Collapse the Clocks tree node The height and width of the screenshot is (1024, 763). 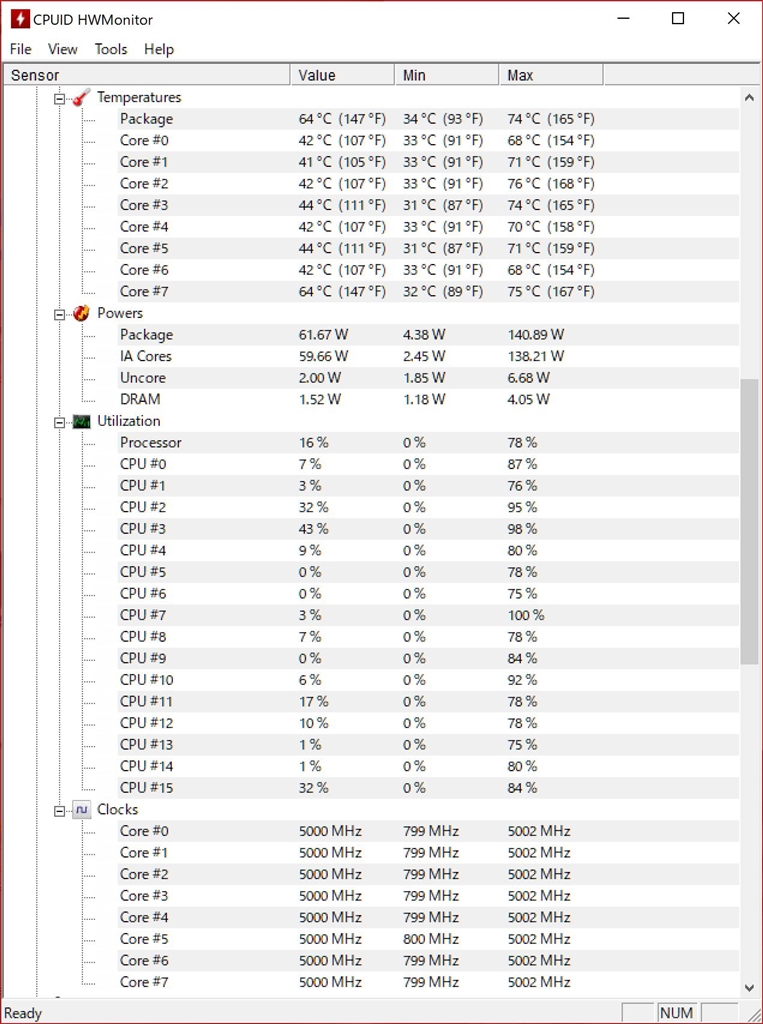pyautogui.click(x=59, y=811)
